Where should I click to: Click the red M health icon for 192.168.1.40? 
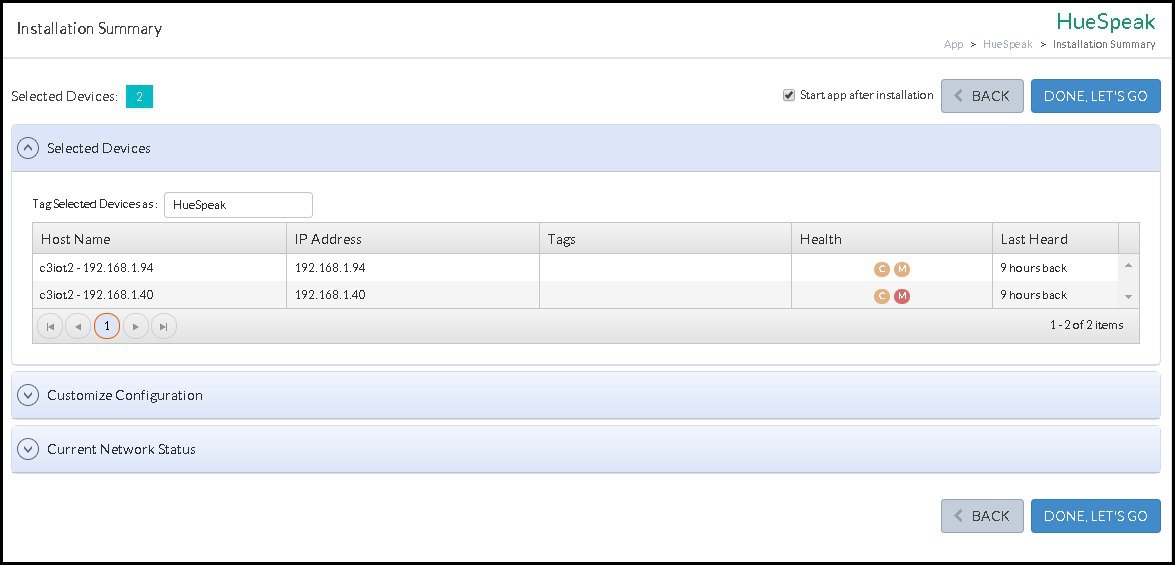[x=901, y=296]
